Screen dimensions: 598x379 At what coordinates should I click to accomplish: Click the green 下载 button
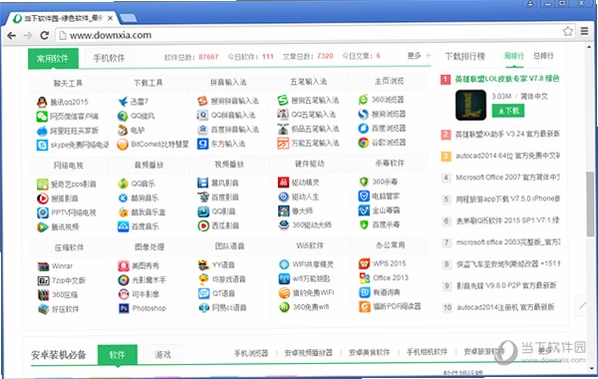(508, 111)
